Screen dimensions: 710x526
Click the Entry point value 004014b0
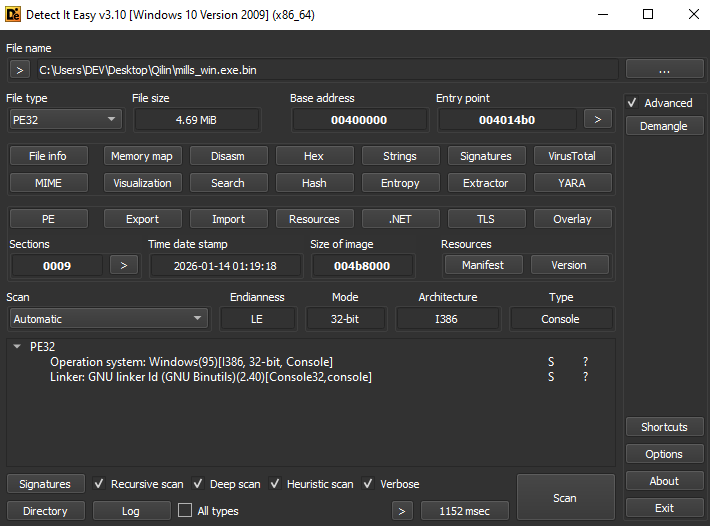(x=507, y=120)
